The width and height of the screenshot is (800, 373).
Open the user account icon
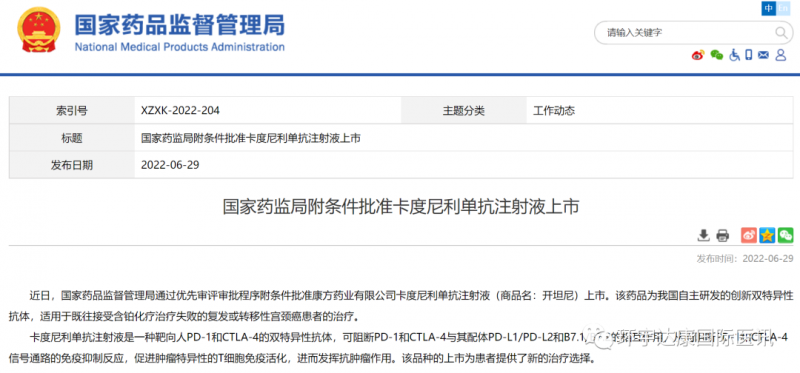781,55
